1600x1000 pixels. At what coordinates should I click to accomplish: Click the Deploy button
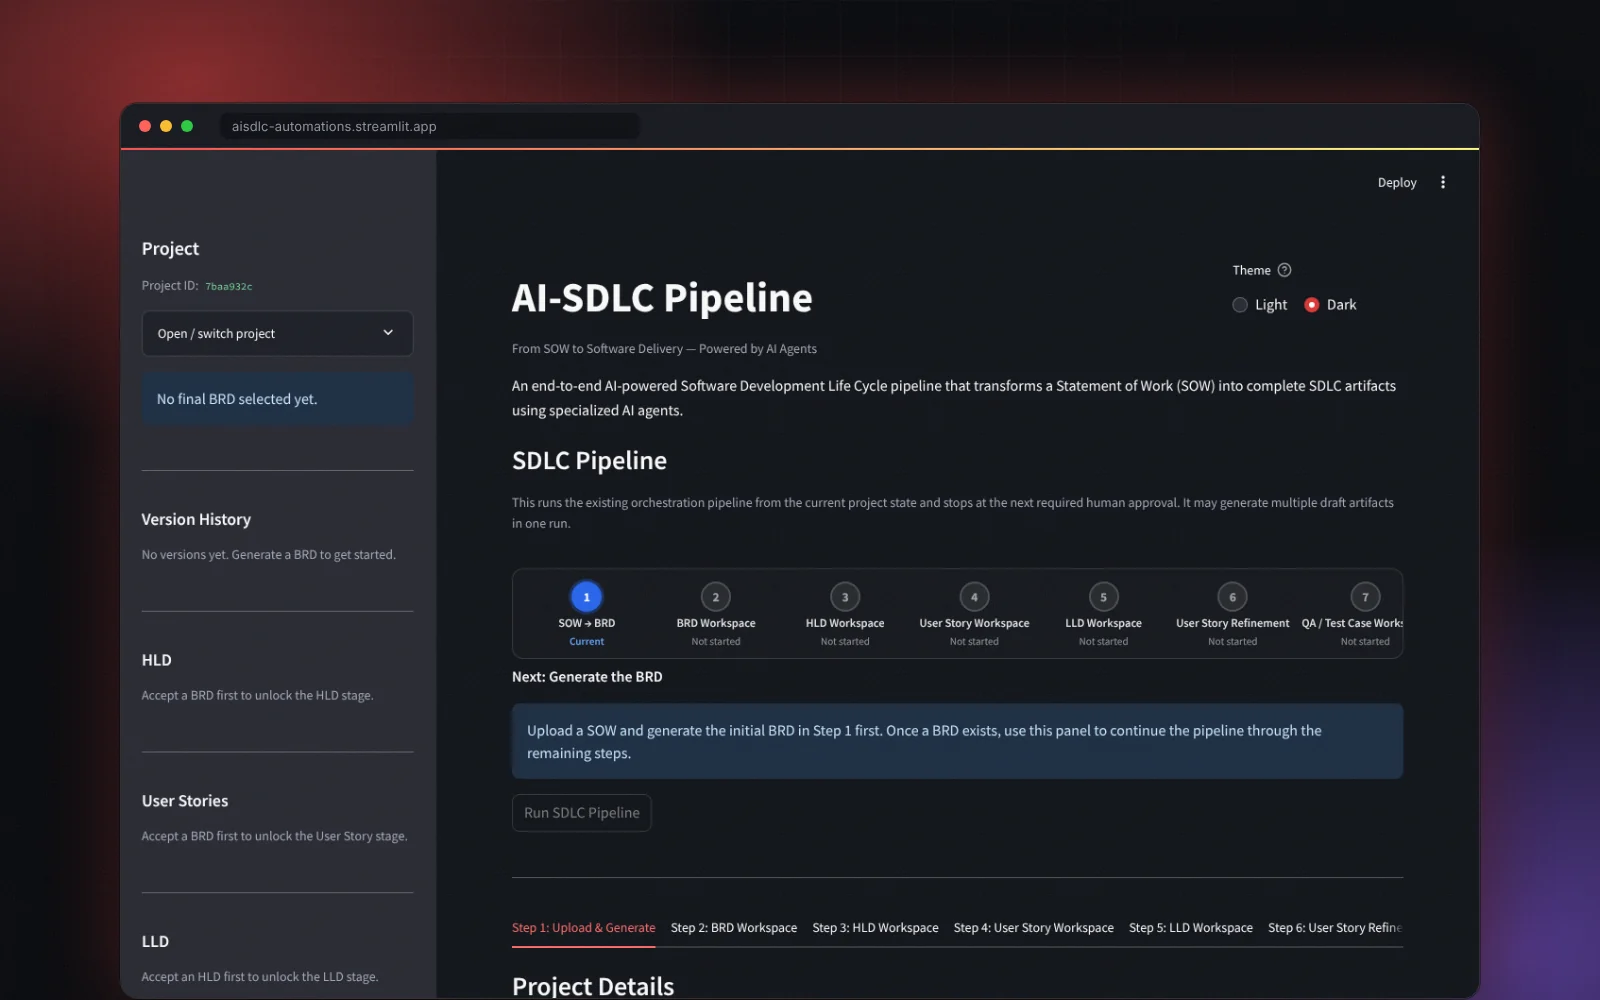click(1397, 182)
